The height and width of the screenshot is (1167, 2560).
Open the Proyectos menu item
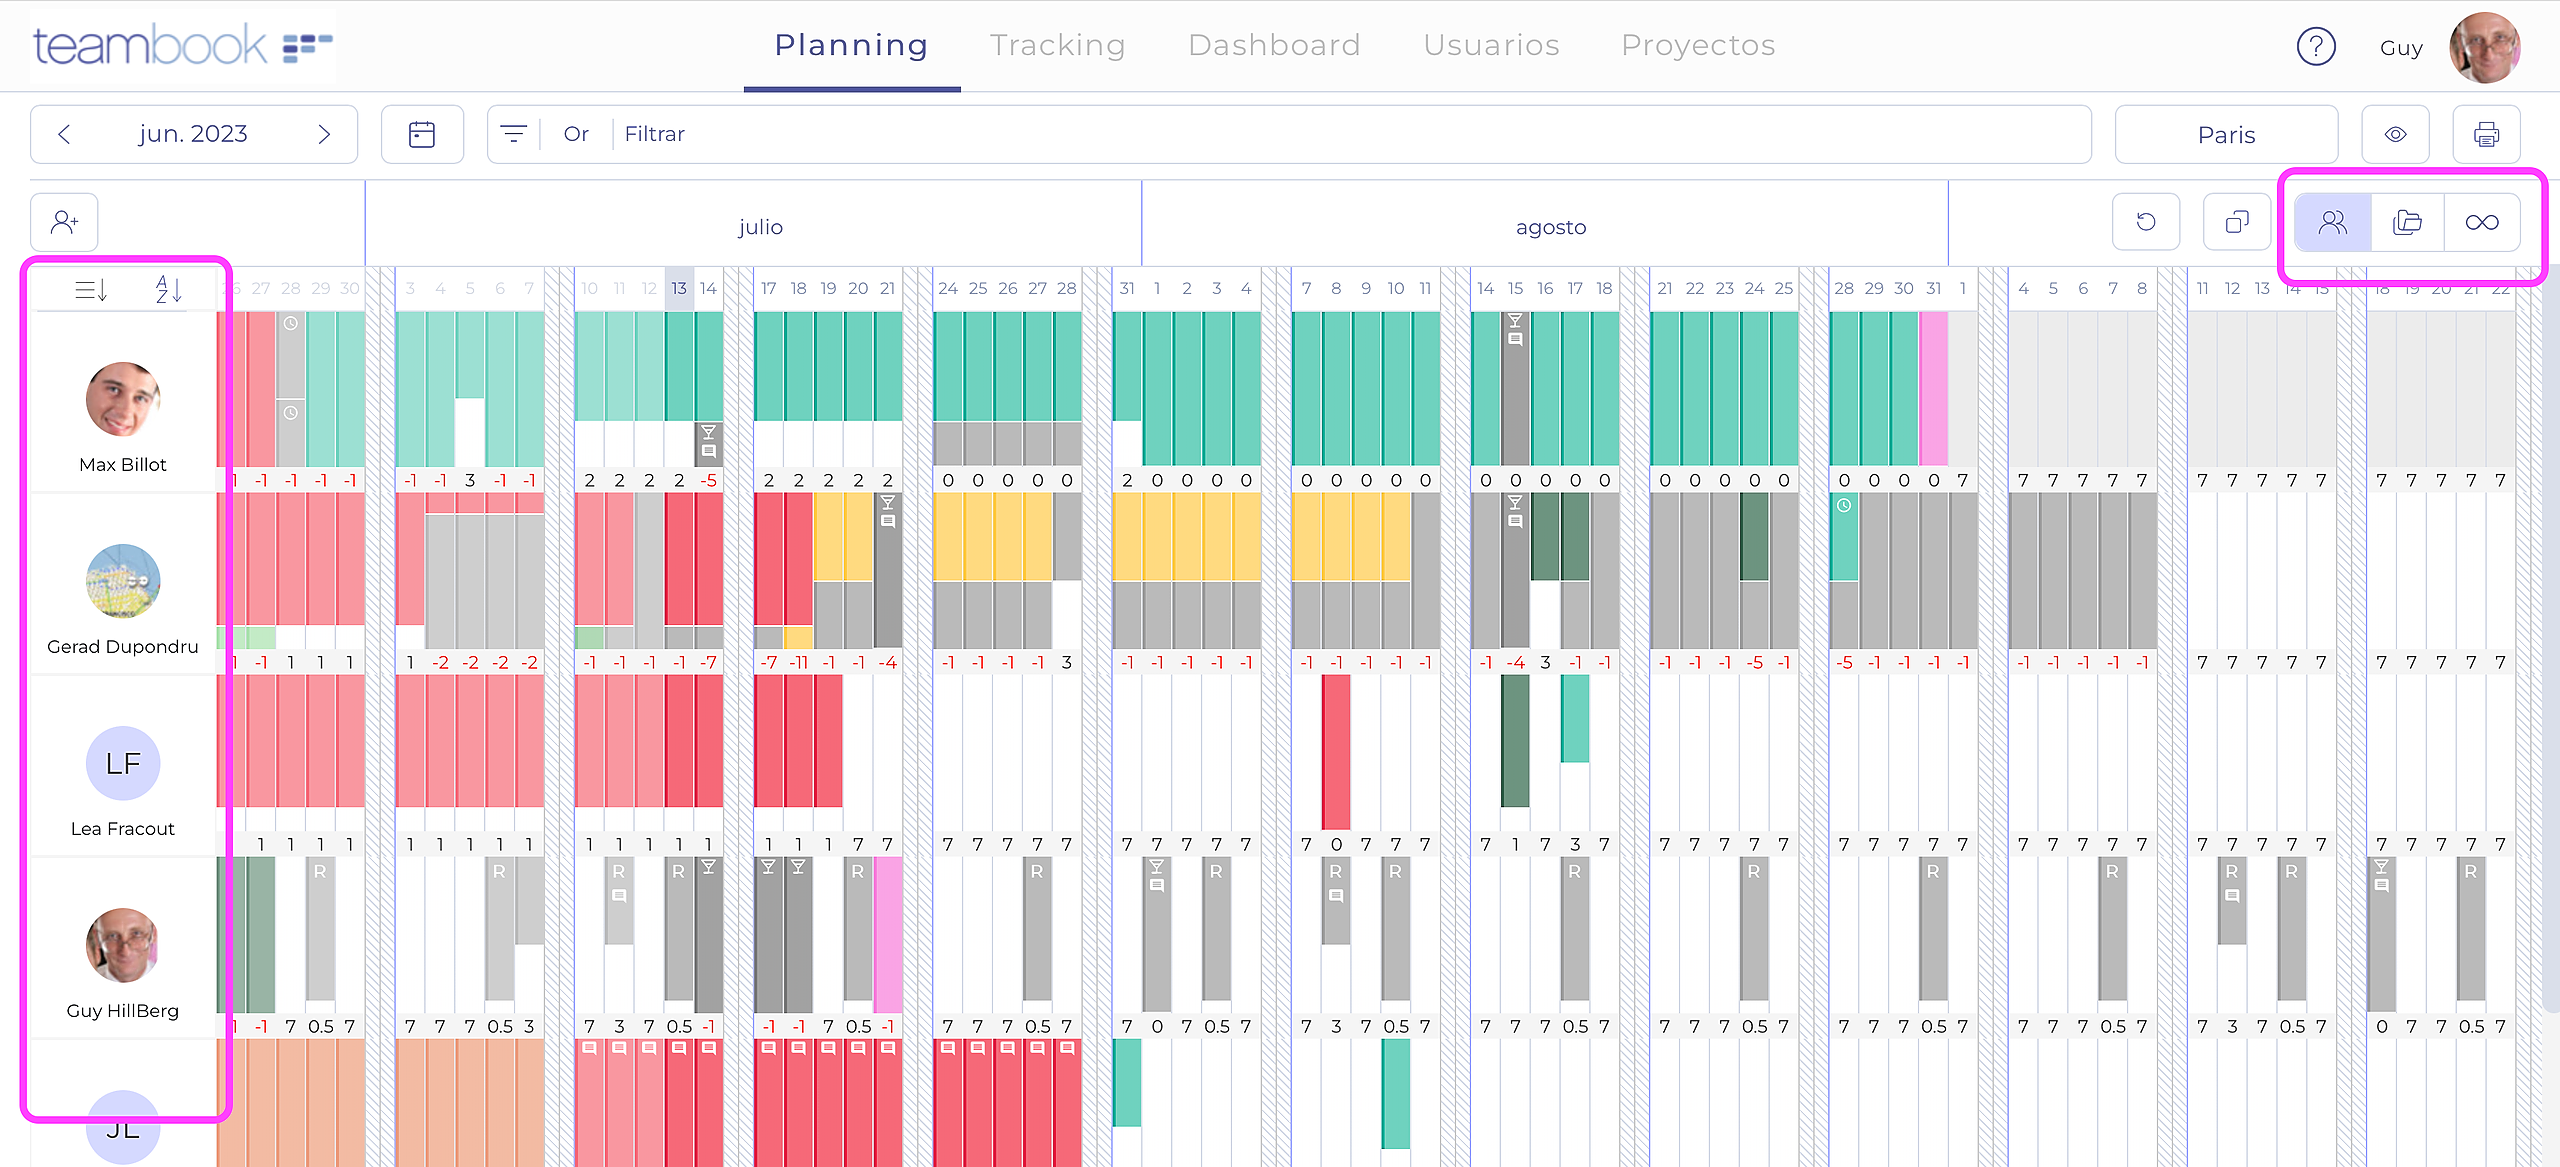(1697, 45)
